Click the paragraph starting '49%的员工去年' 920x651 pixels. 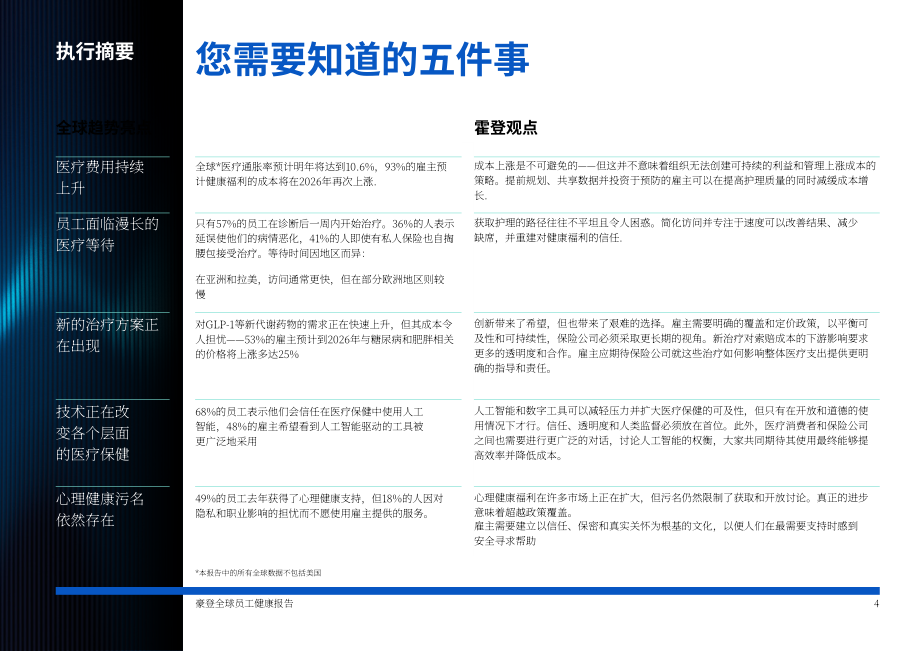click(319, 506)
